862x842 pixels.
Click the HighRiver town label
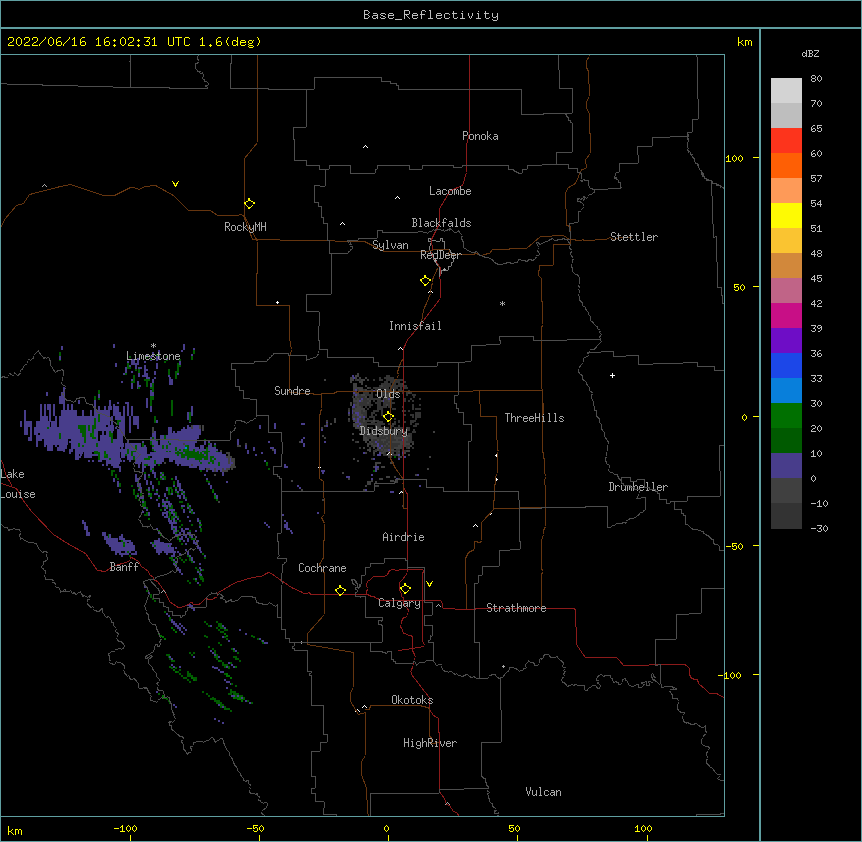(x=430, y=743)
